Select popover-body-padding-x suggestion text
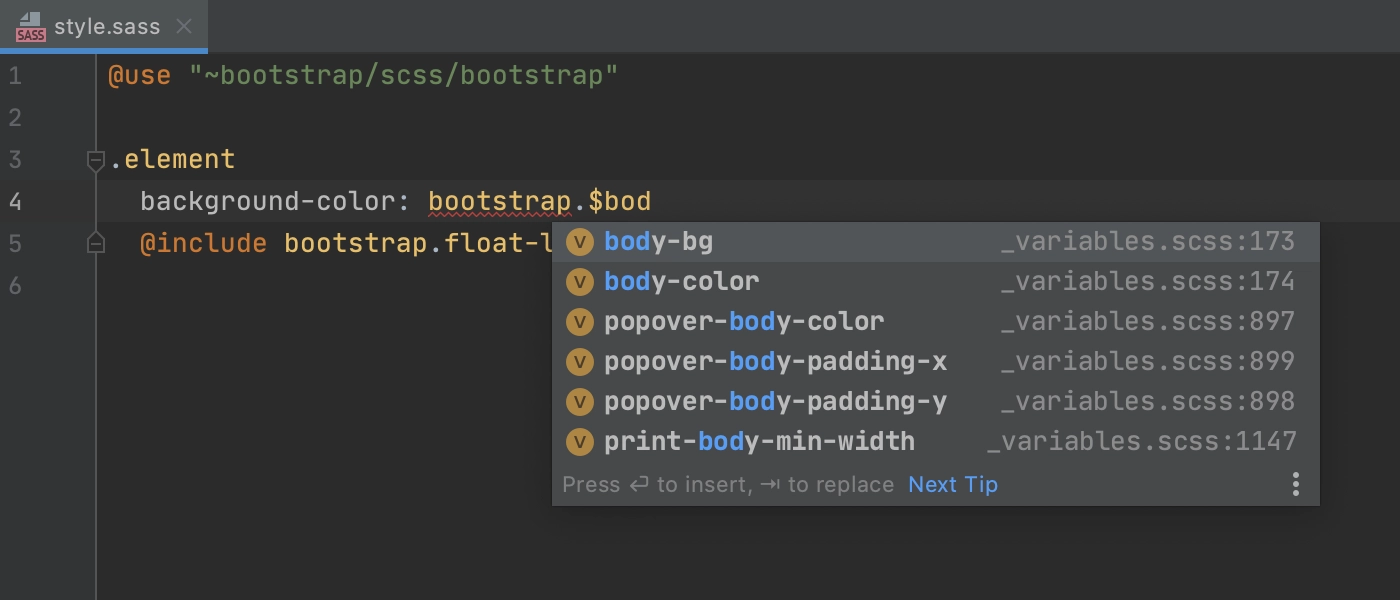The height and width of the screenshot is (600, 1400). pos(775,362)
